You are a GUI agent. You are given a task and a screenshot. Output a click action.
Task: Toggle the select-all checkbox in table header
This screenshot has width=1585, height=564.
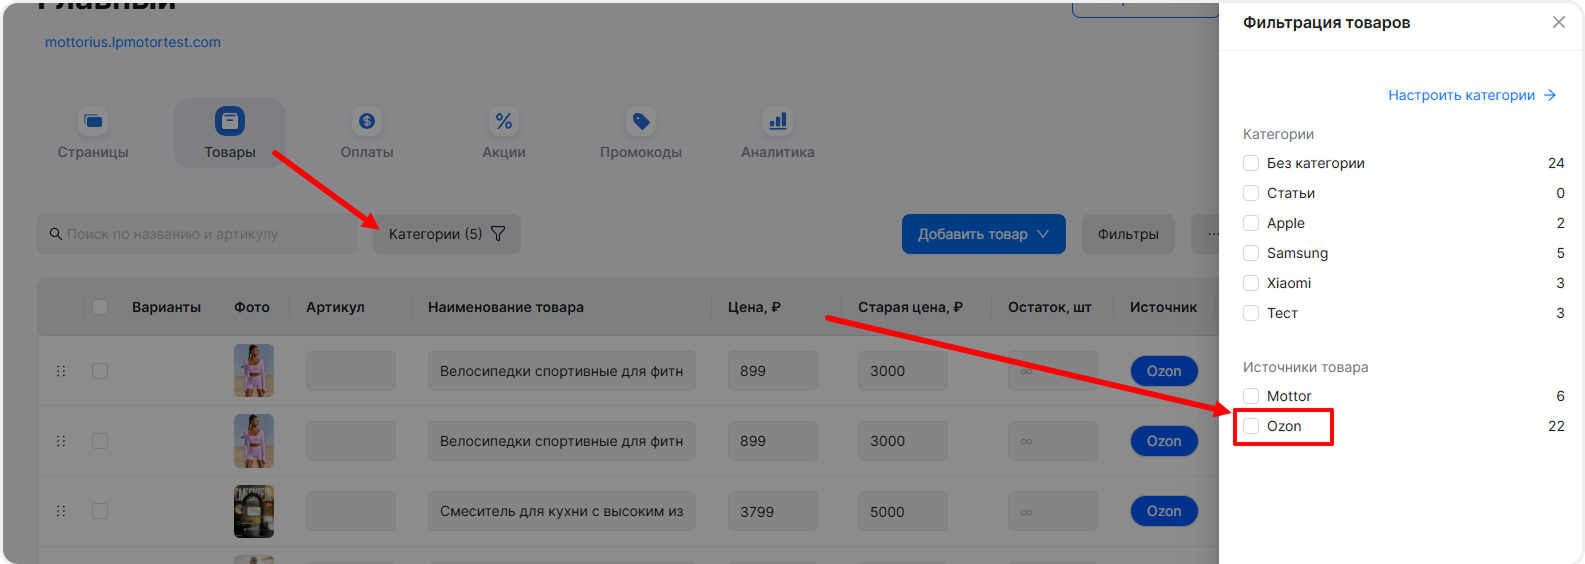[x=100, y=307]
